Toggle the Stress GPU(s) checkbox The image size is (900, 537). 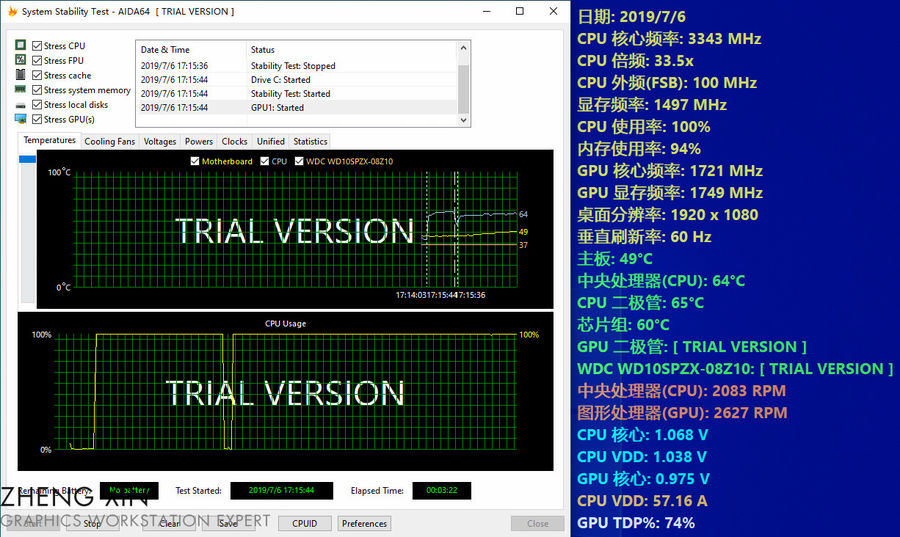[37, 119]
